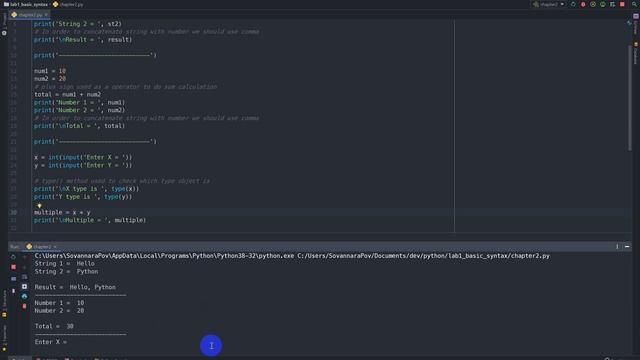Select the chapter2.py breadcrumb in navigation bar
Image resolution: width=640 pixels, height=360 pixels.
click(x=68, y=4)
